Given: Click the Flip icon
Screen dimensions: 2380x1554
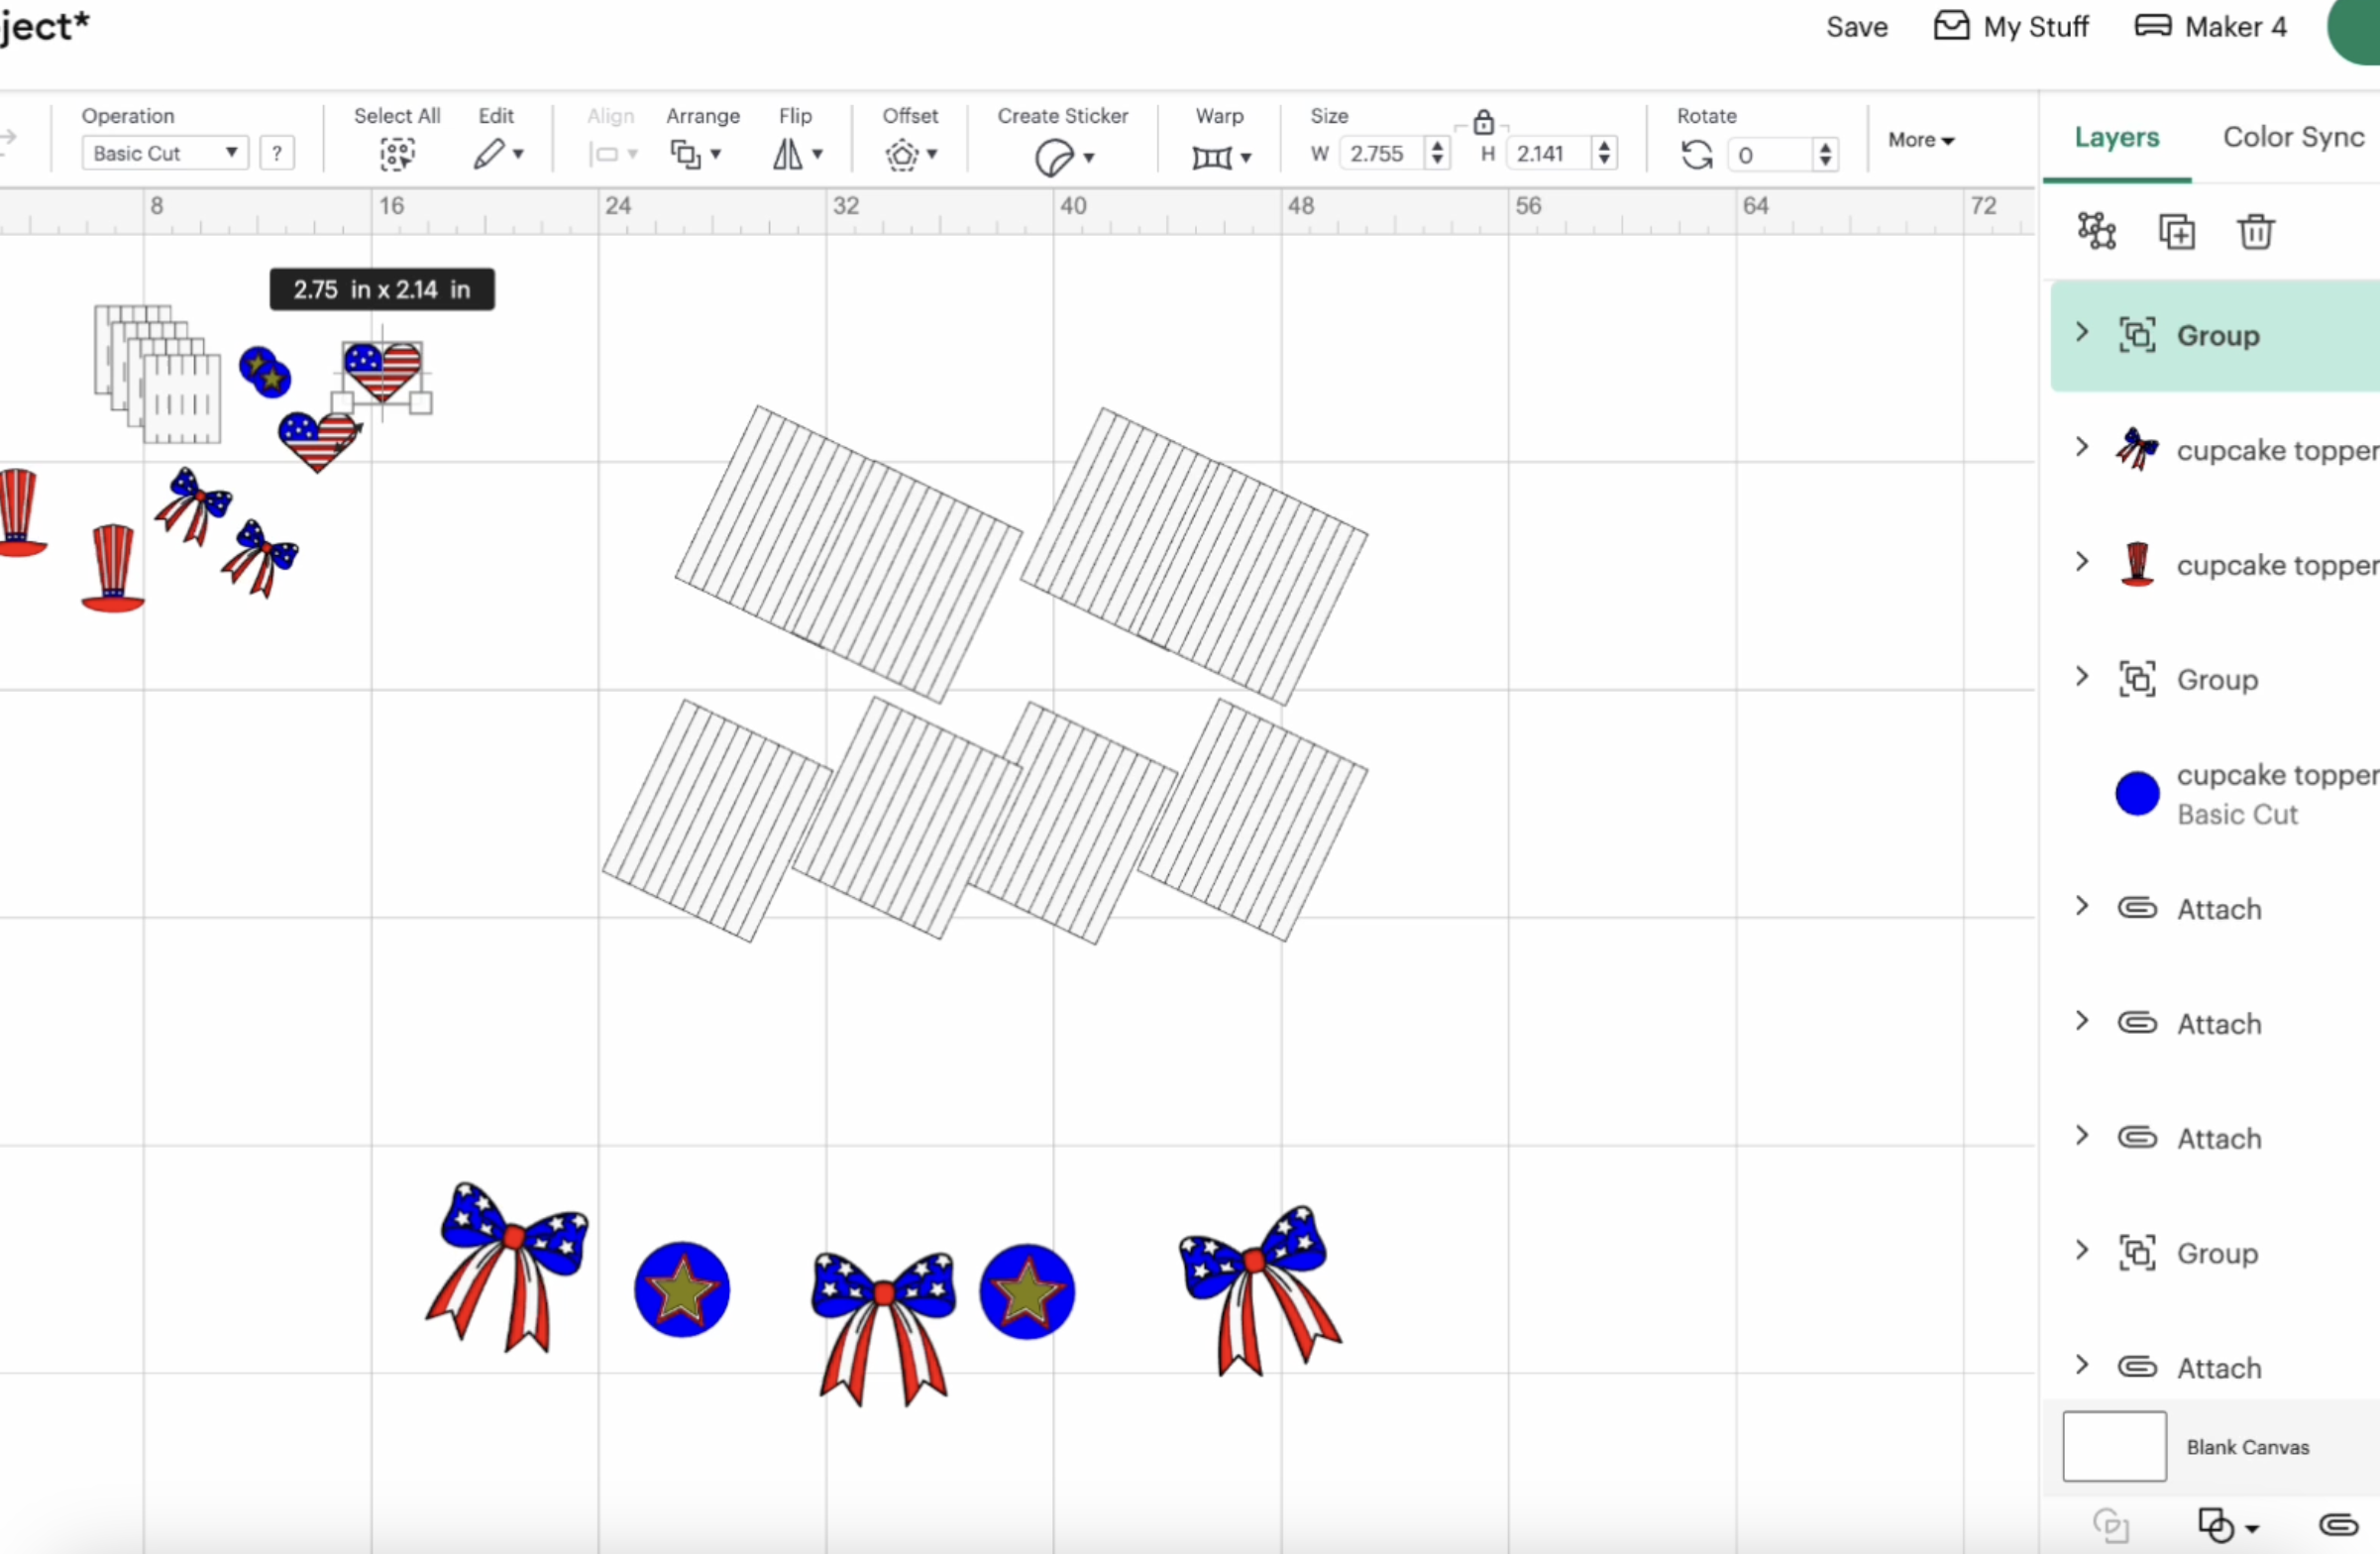Looking at the screenshot, I should (788, 154).
